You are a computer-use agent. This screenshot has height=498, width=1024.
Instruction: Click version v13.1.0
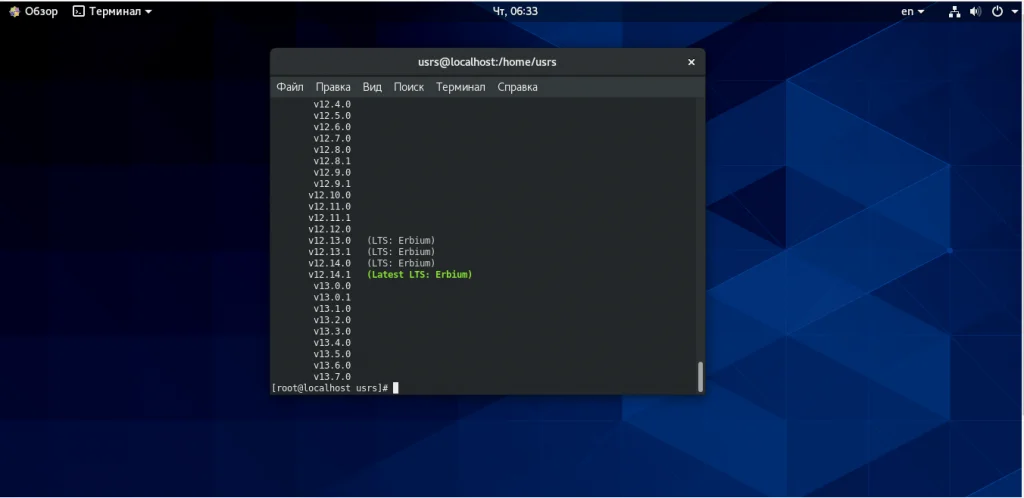332,309
